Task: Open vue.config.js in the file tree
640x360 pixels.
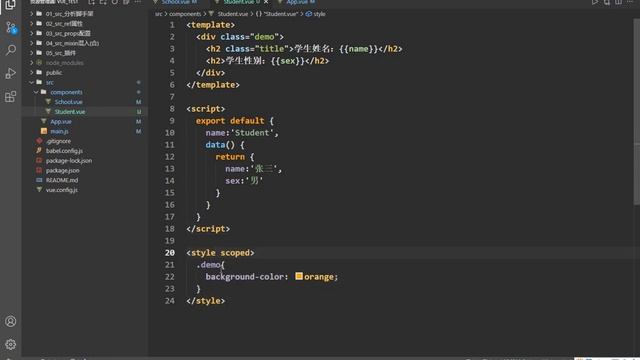Action: [x=62, y=190]
